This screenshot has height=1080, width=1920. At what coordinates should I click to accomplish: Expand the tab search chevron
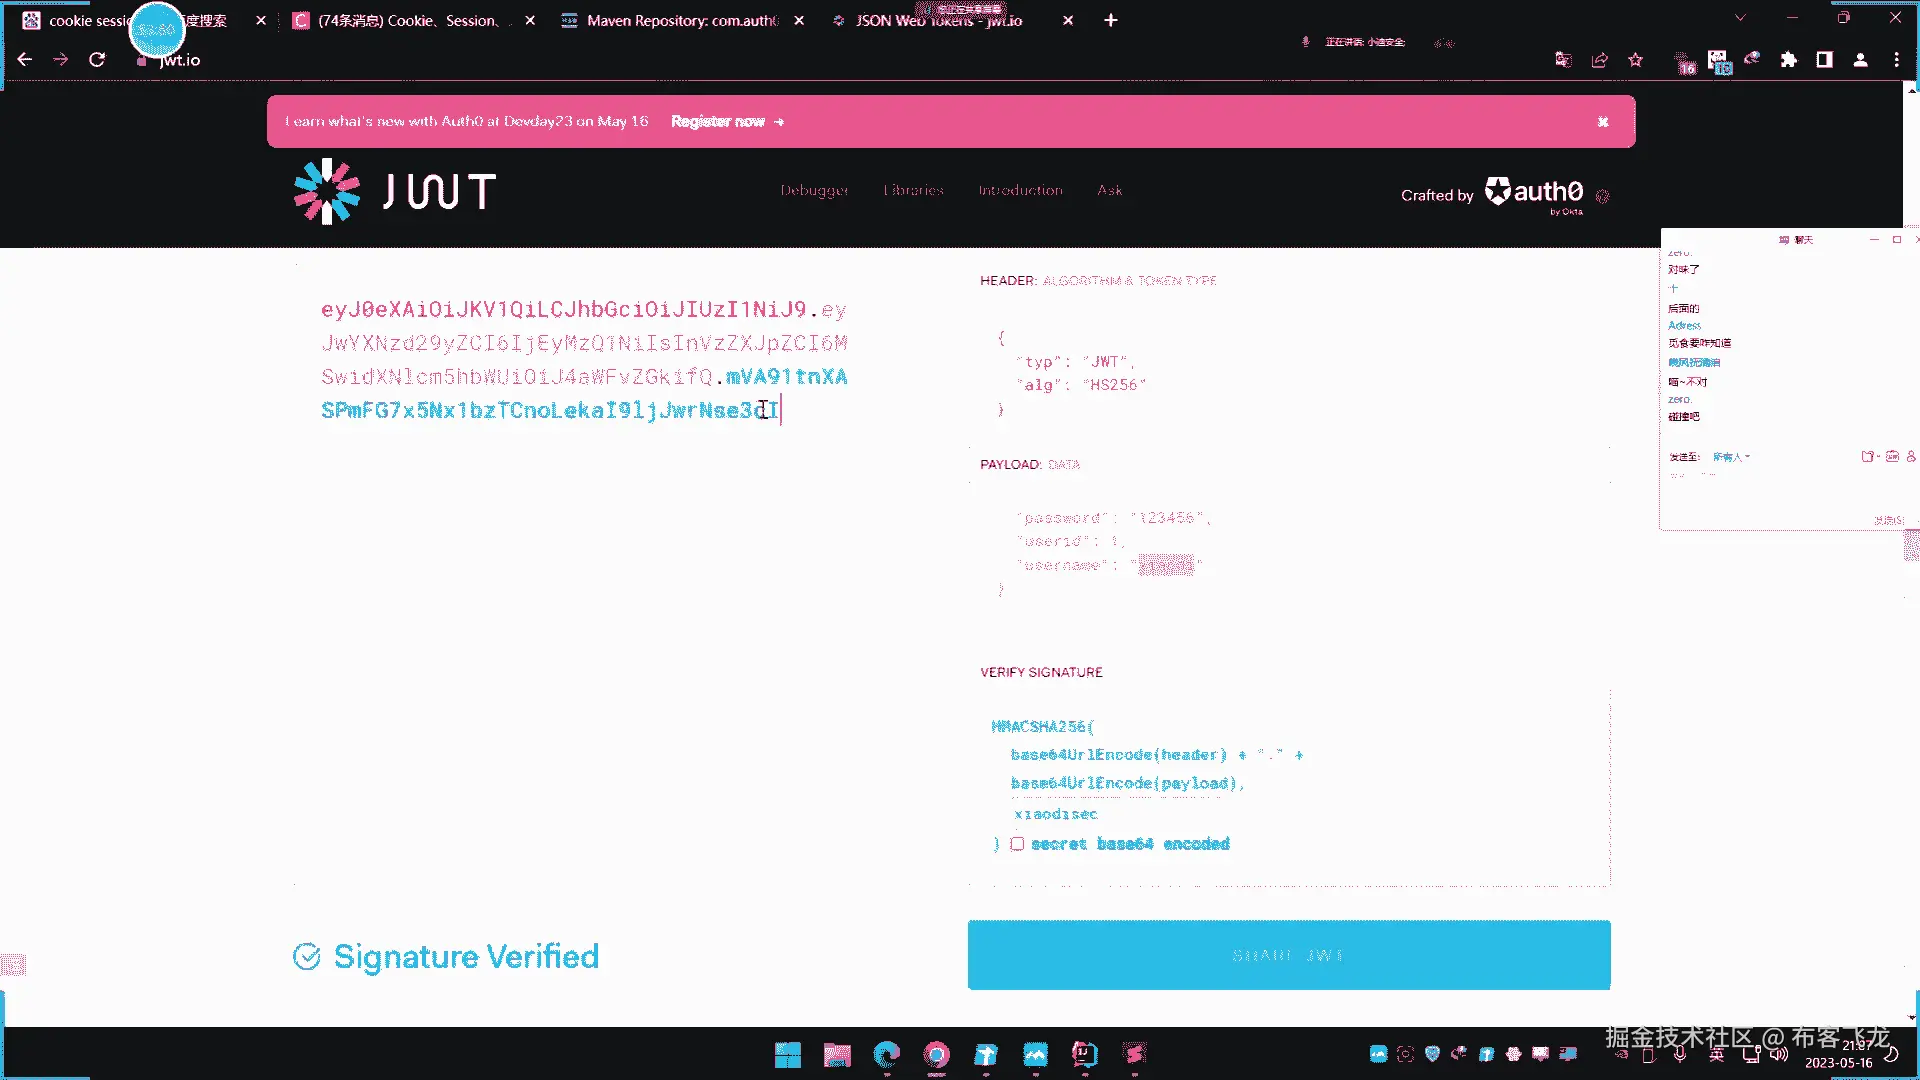coord(1740,18)
